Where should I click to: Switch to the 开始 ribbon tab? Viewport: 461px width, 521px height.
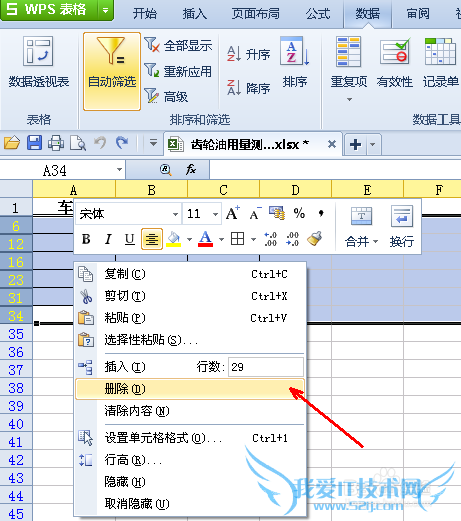coord(145,13)
